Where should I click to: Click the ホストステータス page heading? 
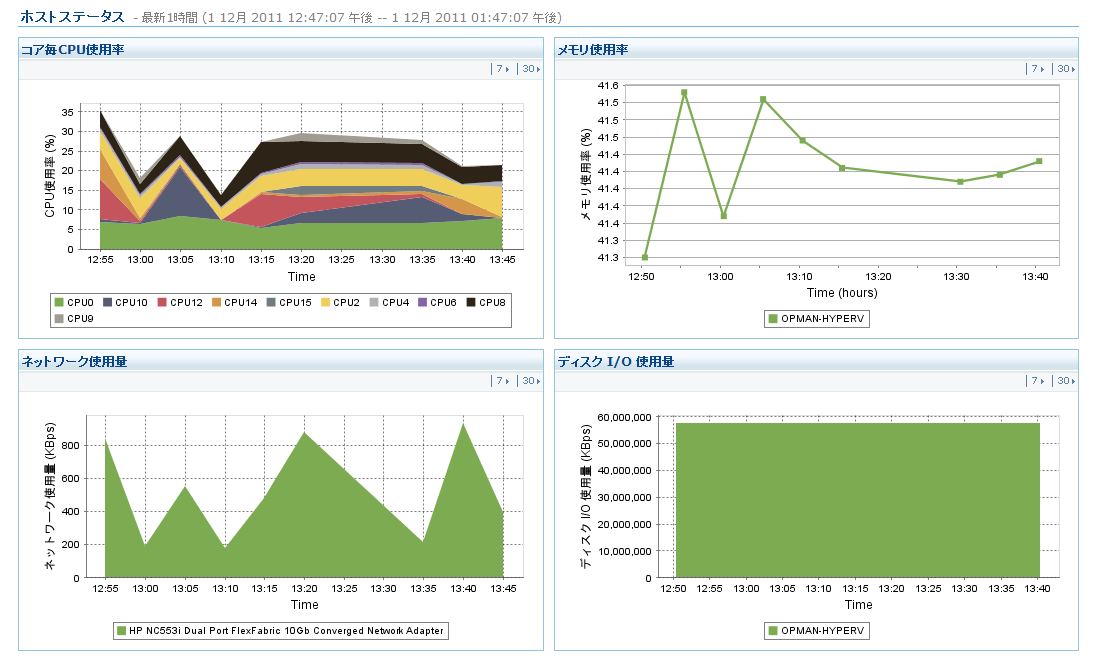click(72, 17)
